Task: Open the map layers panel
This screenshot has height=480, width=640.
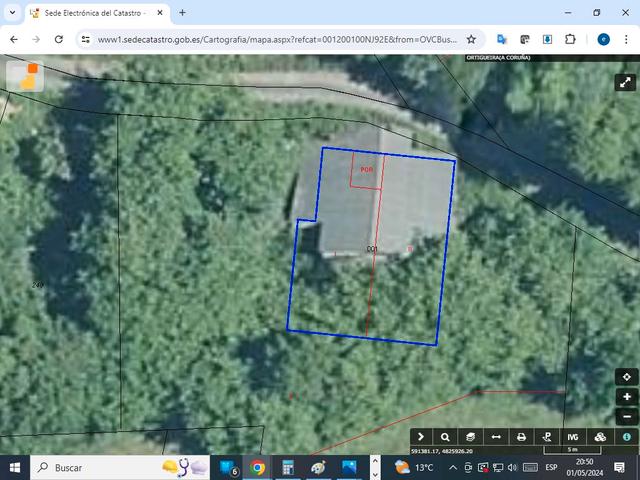Action: click(x=471, y=437)
